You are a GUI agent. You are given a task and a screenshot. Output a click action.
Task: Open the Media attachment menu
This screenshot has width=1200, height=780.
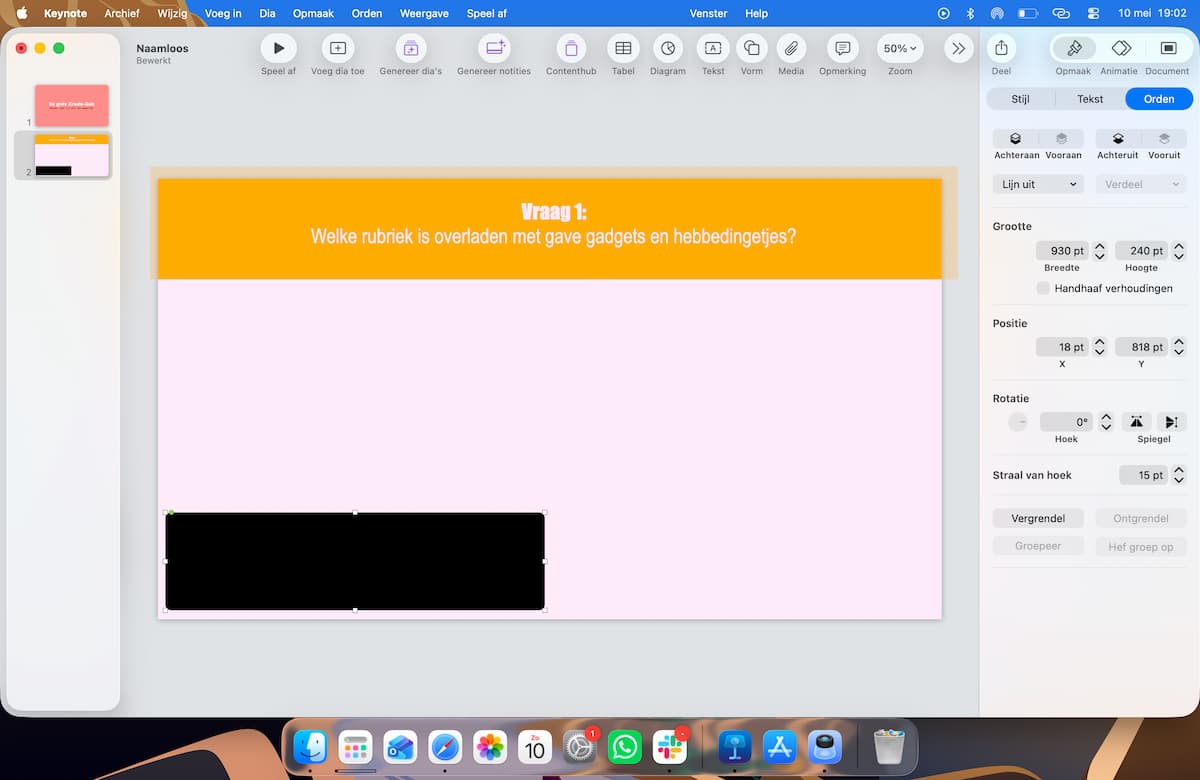[x=791, y=48]
